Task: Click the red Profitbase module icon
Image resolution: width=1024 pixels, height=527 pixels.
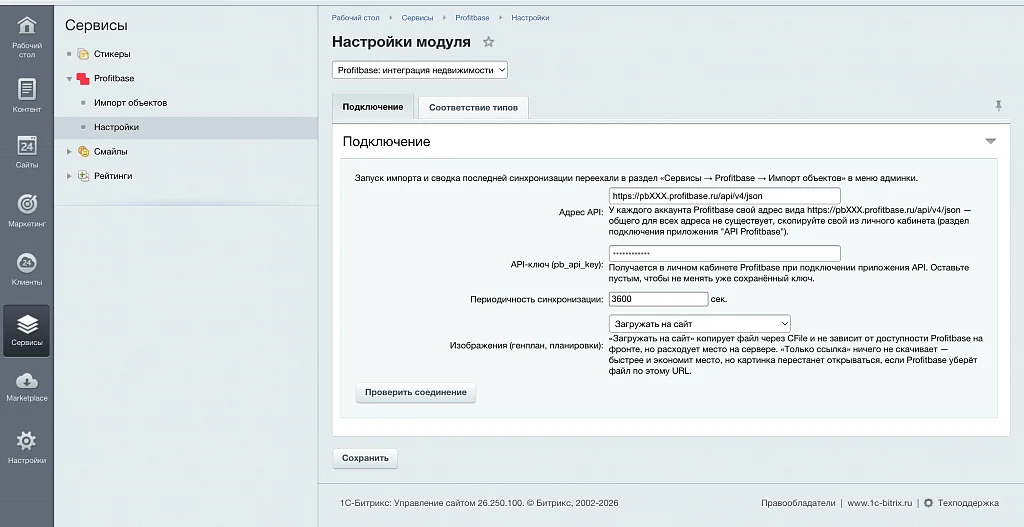Action: pyautogui.click(x=83, y=78)
